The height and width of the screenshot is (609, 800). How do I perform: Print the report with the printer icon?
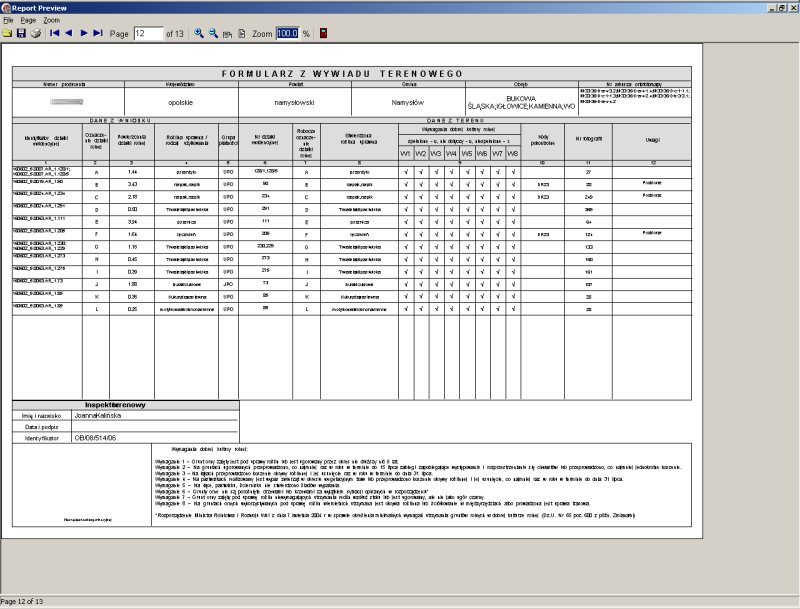36,34
